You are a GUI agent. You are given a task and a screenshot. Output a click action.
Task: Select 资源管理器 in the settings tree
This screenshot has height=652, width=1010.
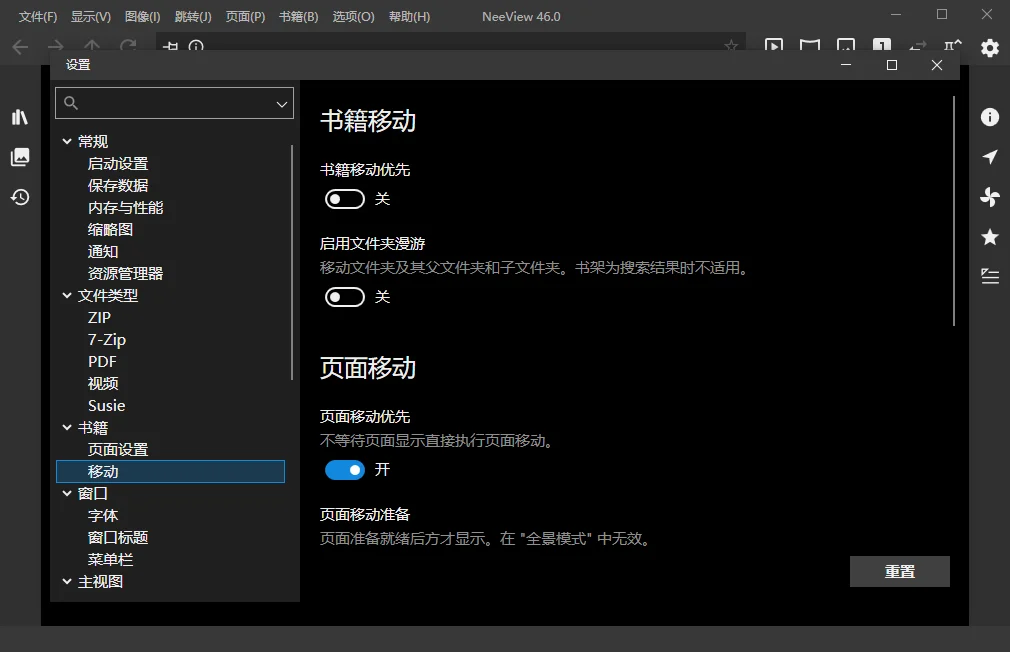coord(126,273)
